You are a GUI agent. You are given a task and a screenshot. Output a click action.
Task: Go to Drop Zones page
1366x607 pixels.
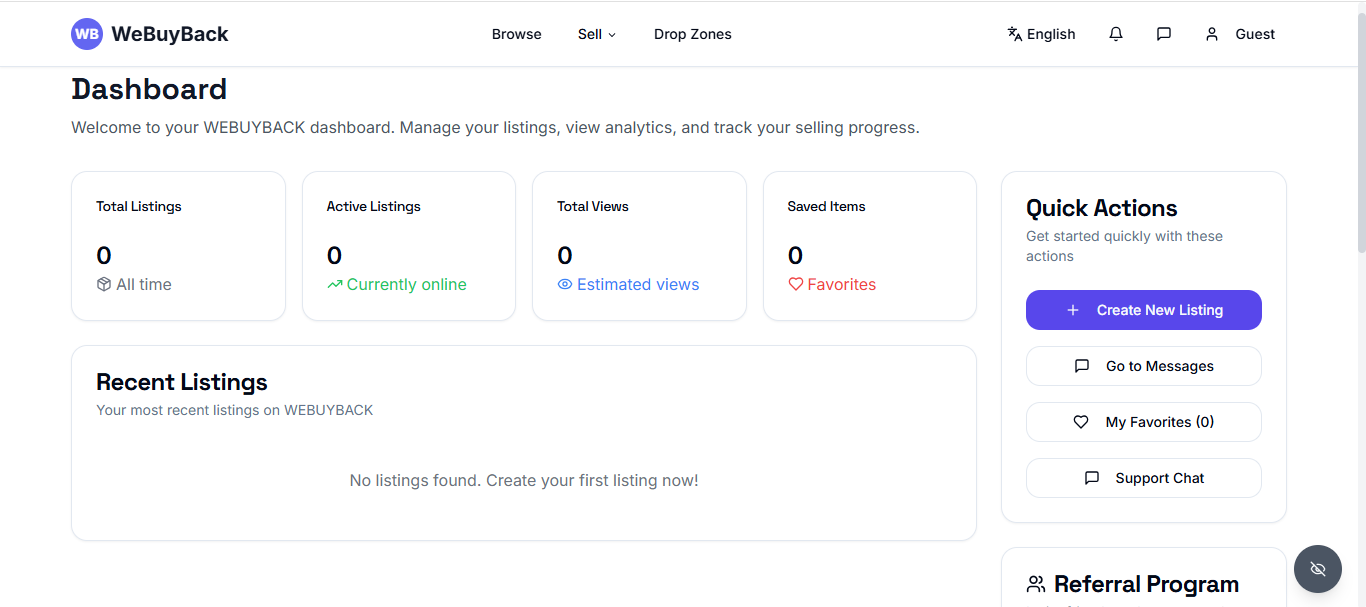coord(693,34)
